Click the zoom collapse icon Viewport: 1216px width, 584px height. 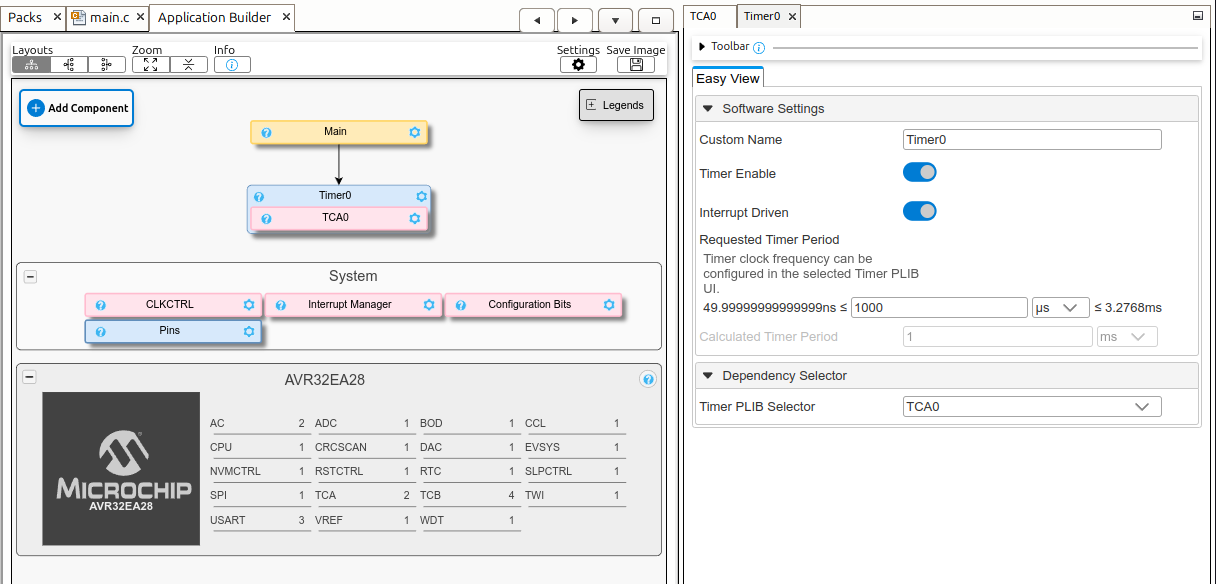(x=188, y=64)
